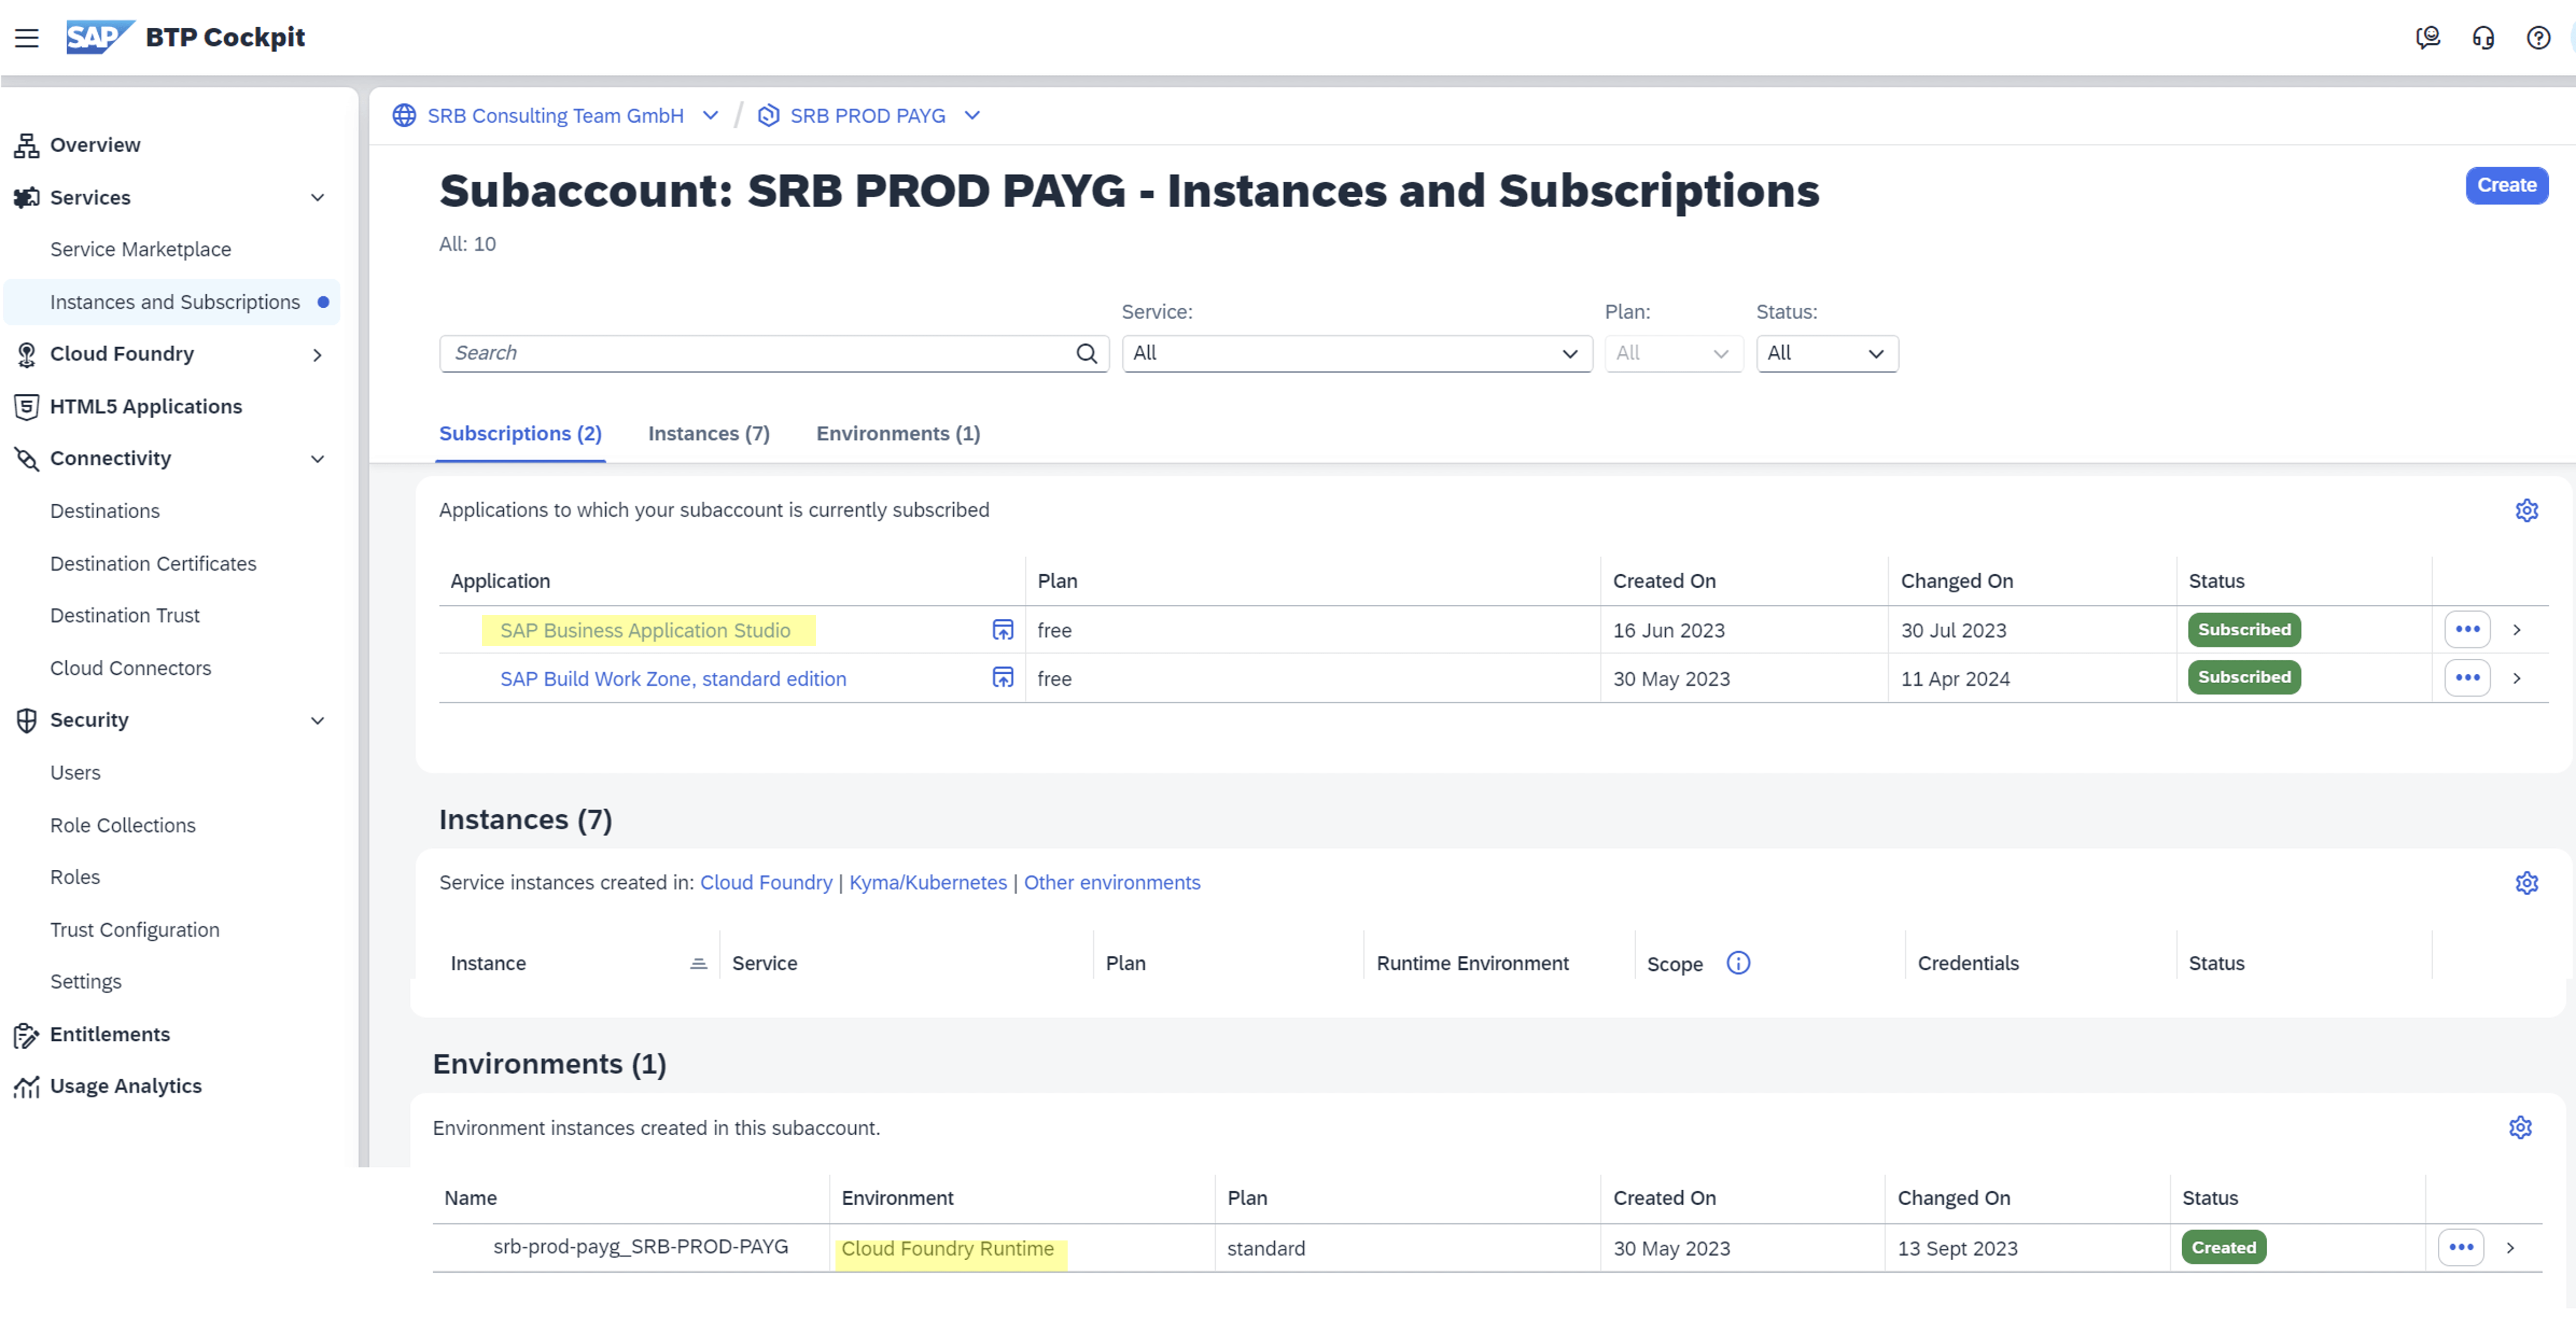Open actions menu for SAP Business Application Studio

click(2467, 630)
